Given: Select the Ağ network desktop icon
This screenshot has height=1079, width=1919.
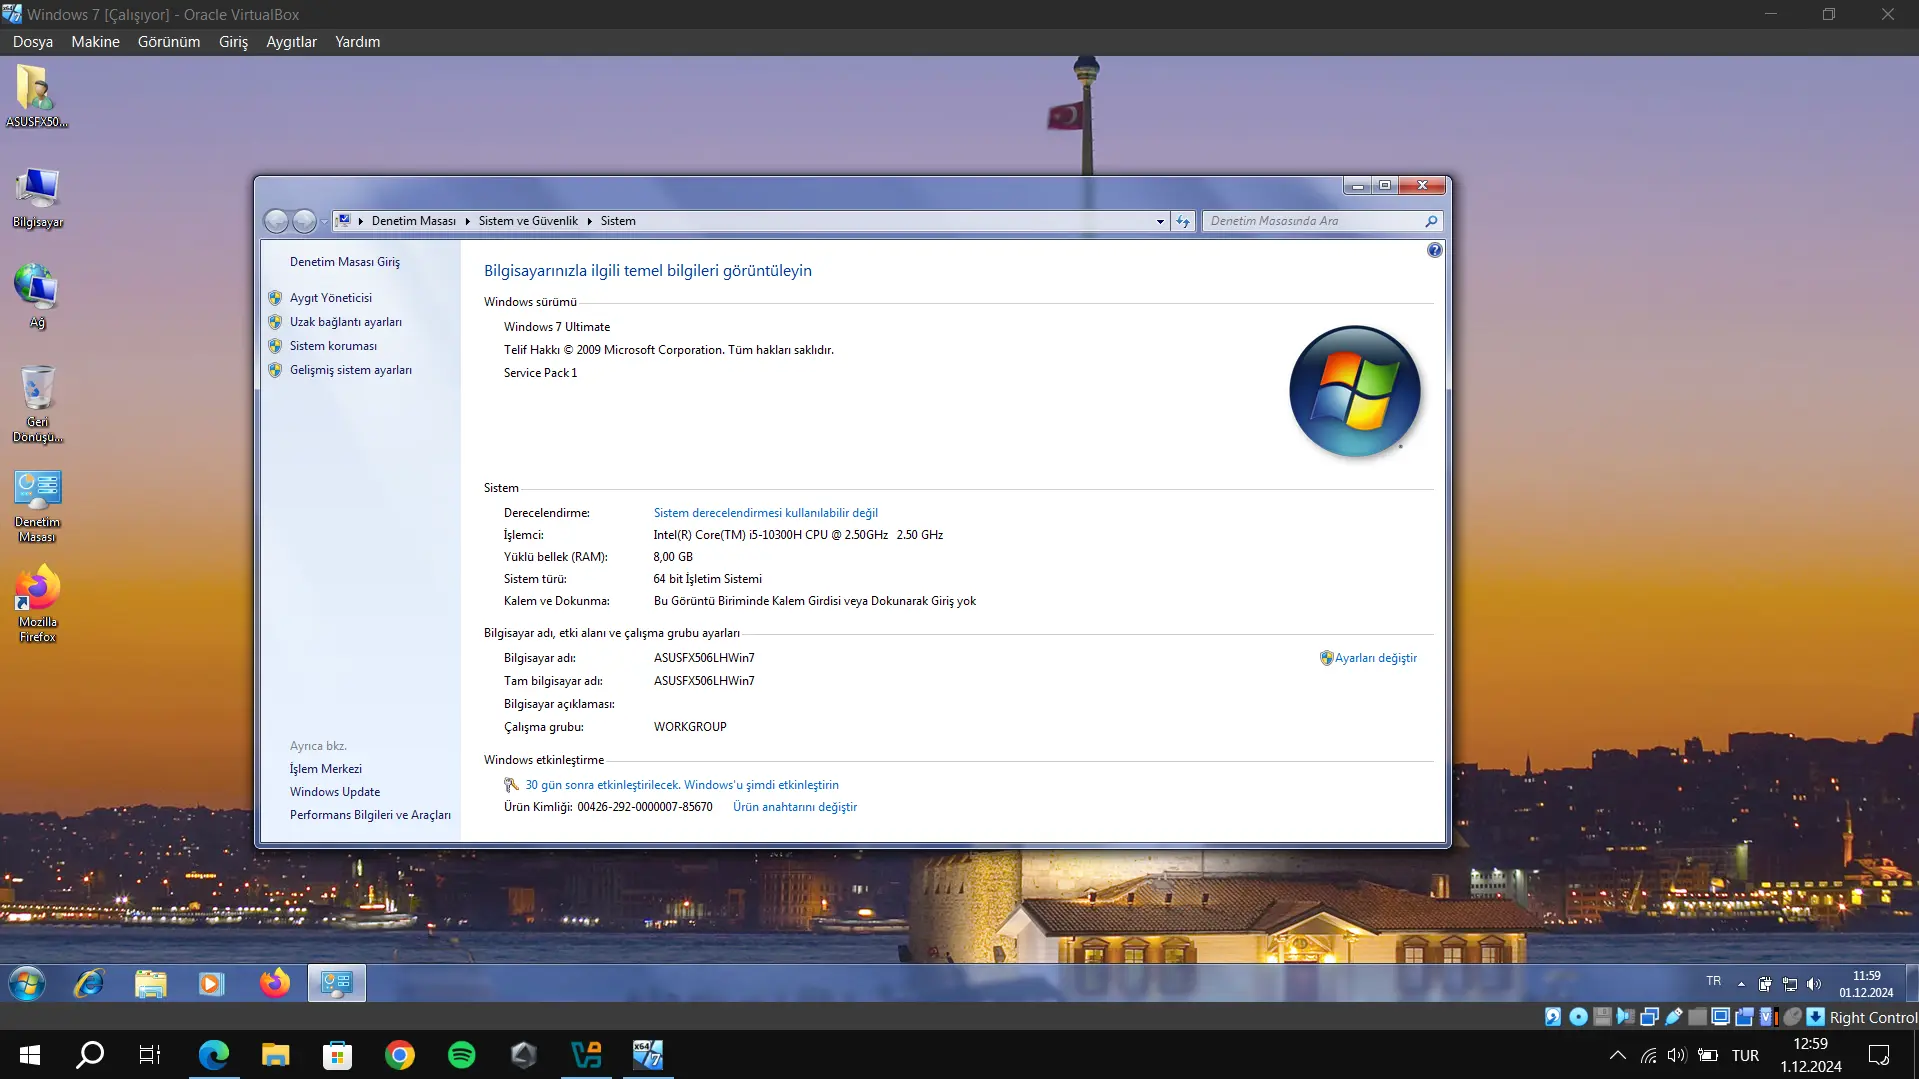Looking at the screenshot, I should (37, 296).
